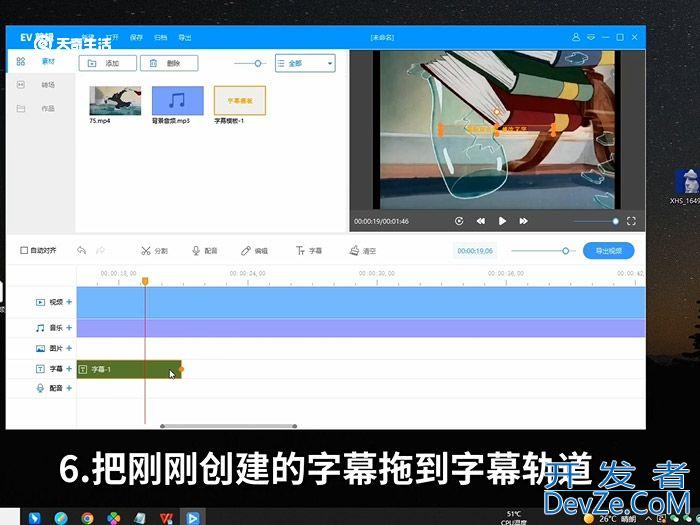Click the orange playhead marker on ruler
Image resolution: width=700 pixels, height=525 pixels.
coord(145,281)
